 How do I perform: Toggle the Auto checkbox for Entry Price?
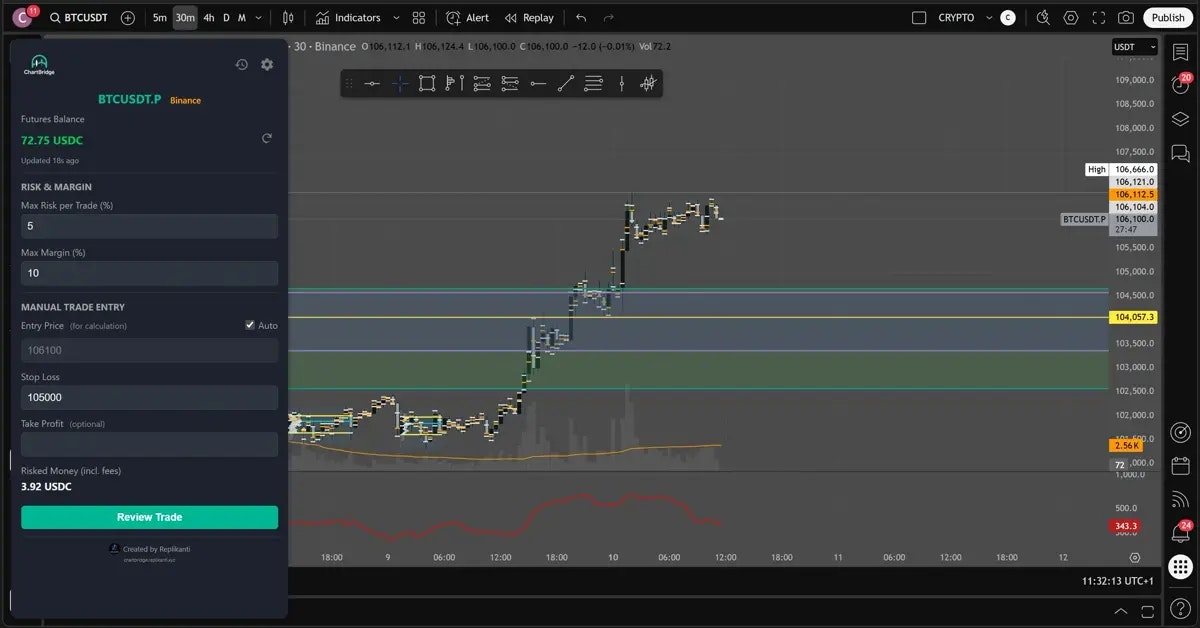point(249,324)
